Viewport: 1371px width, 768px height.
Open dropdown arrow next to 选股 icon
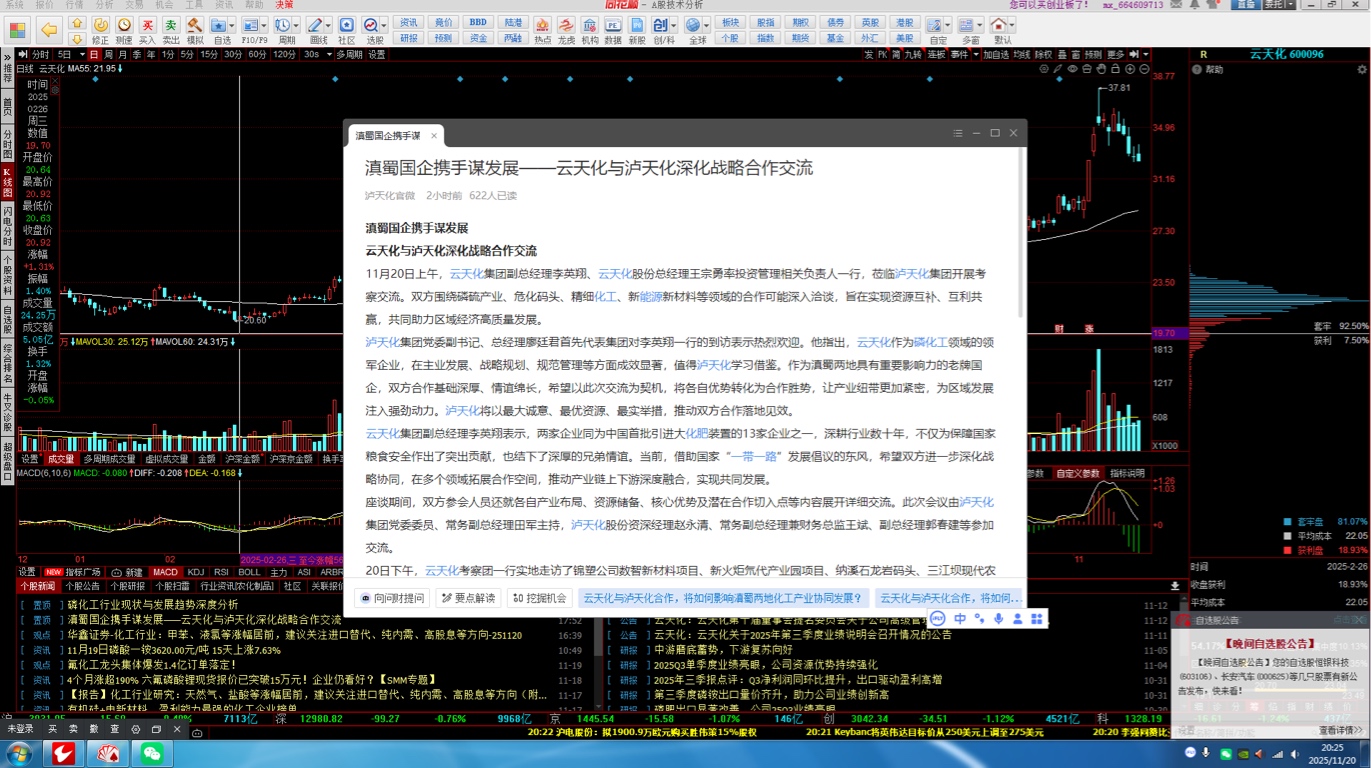(383, 24)
